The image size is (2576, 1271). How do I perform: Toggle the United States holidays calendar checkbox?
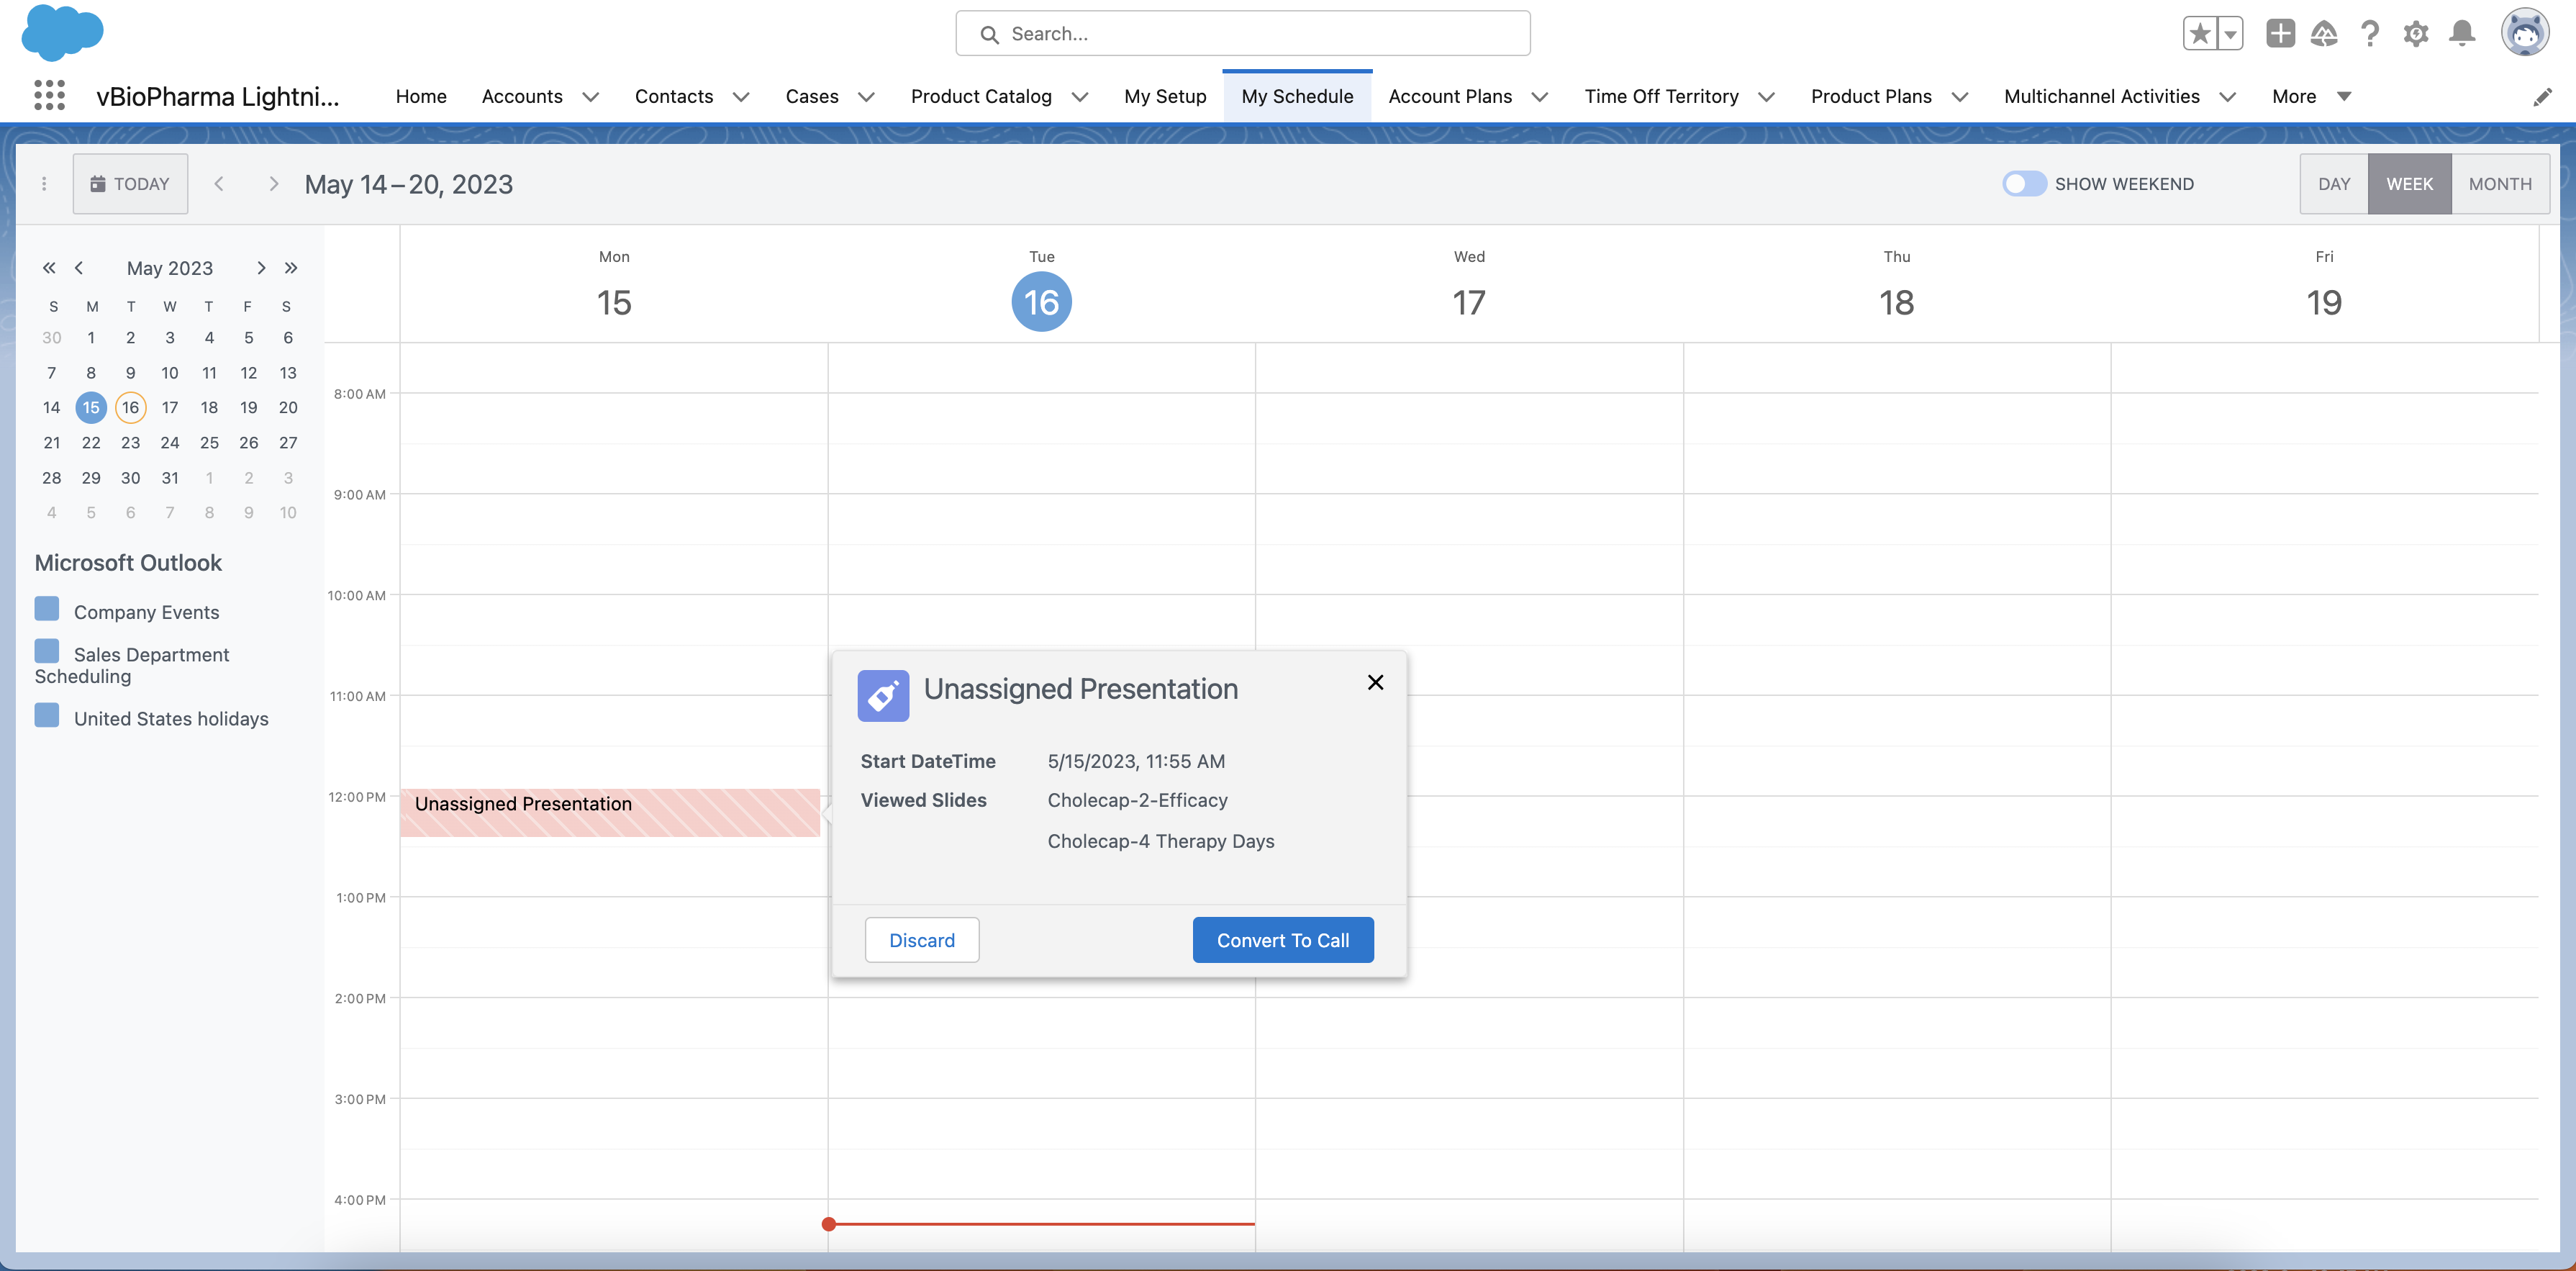tap(47, 716)
